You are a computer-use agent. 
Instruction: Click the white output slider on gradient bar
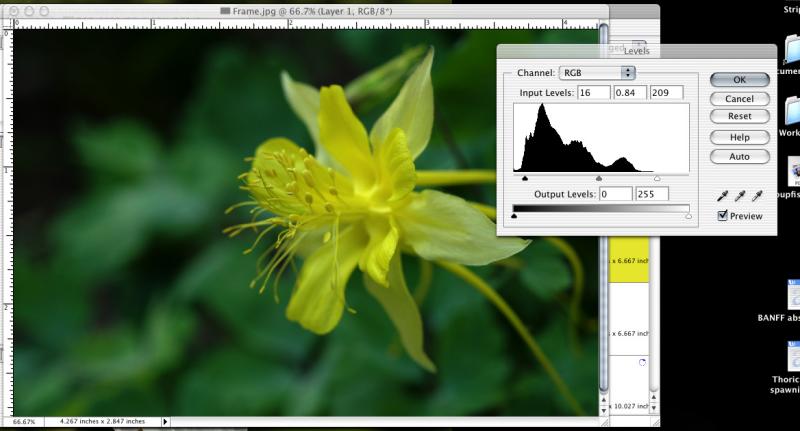tap(689, 216)
